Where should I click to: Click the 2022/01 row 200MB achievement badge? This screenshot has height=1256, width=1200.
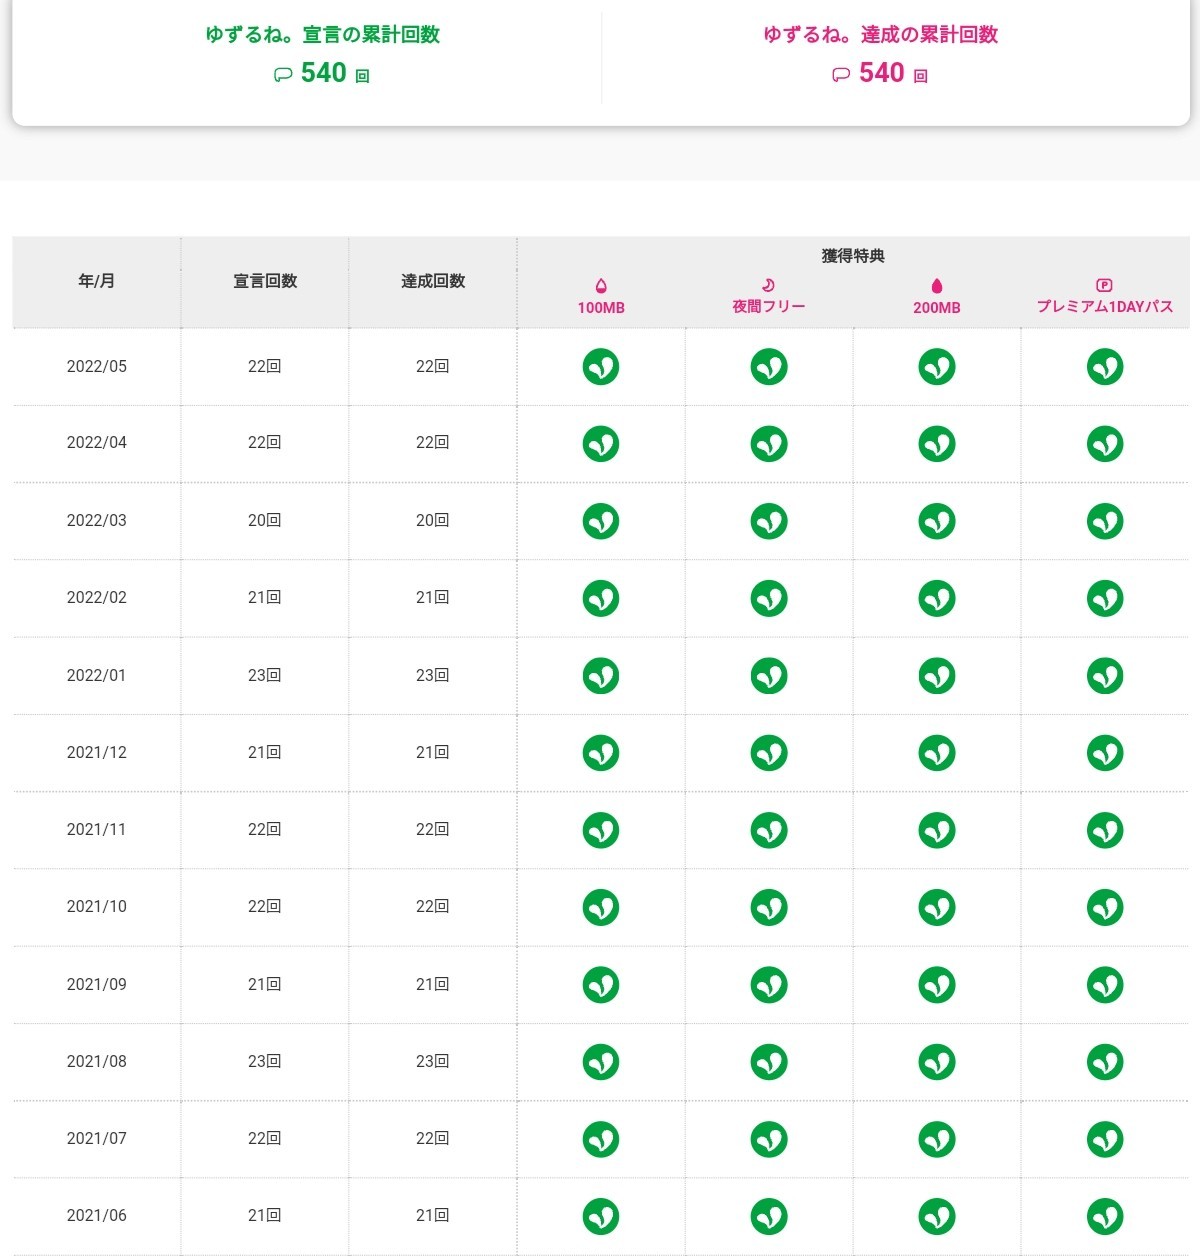click(937, 676)
